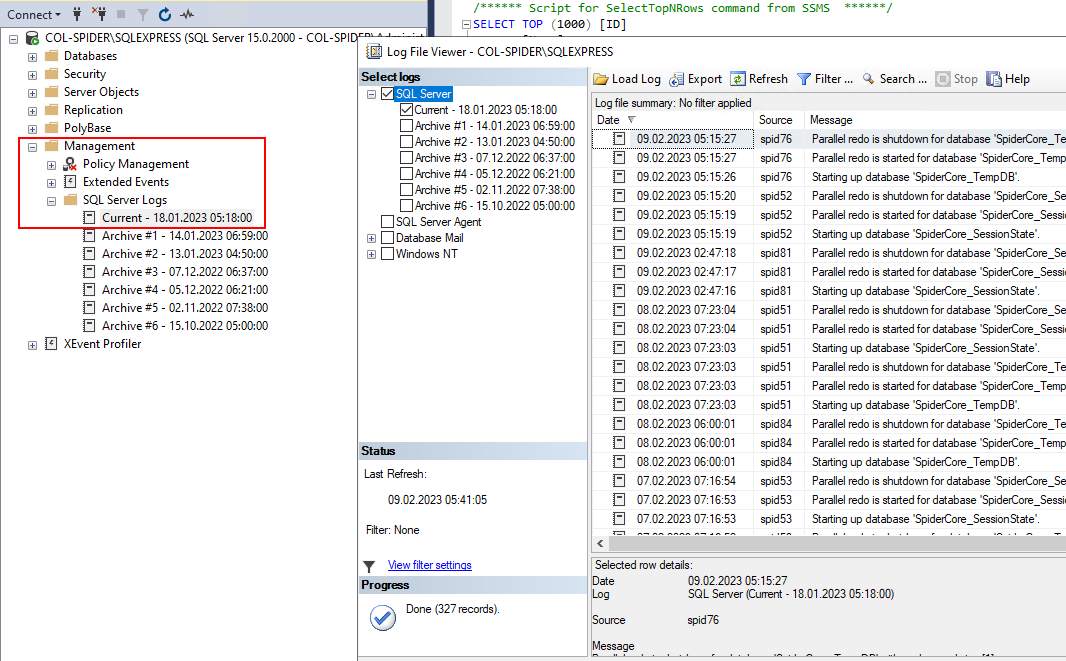Expand Windows NT in Select logs
The height and width of the screenshot is (661, 1066).
[371, 254]
